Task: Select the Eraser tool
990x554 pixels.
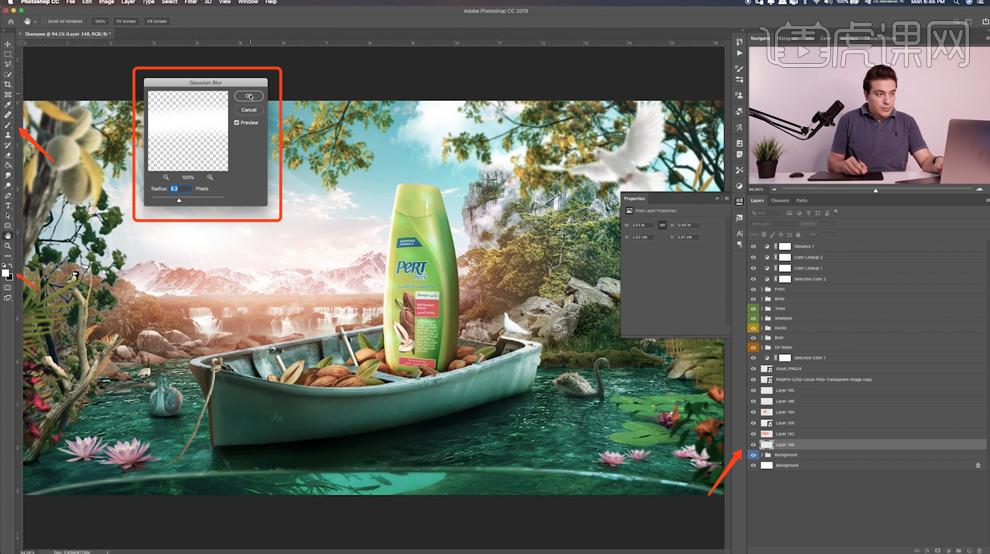Action: point(8,155)
